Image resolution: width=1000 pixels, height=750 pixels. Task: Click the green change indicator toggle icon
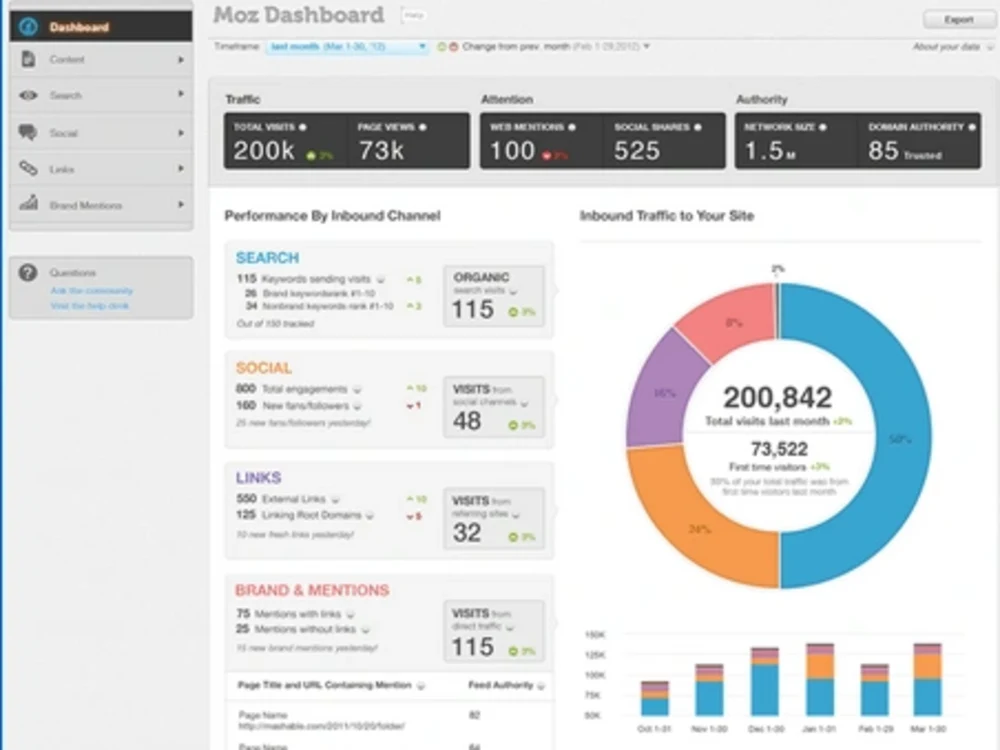441,47
